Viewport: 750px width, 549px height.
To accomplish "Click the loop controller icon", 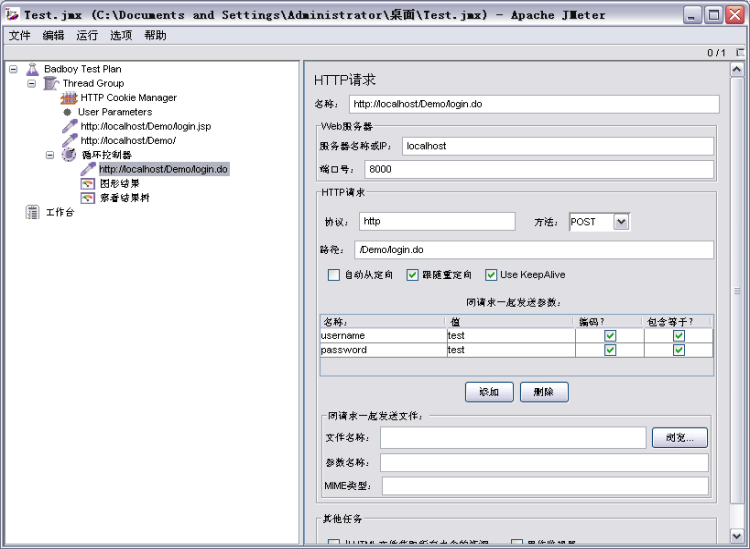I will pos(69,154).
